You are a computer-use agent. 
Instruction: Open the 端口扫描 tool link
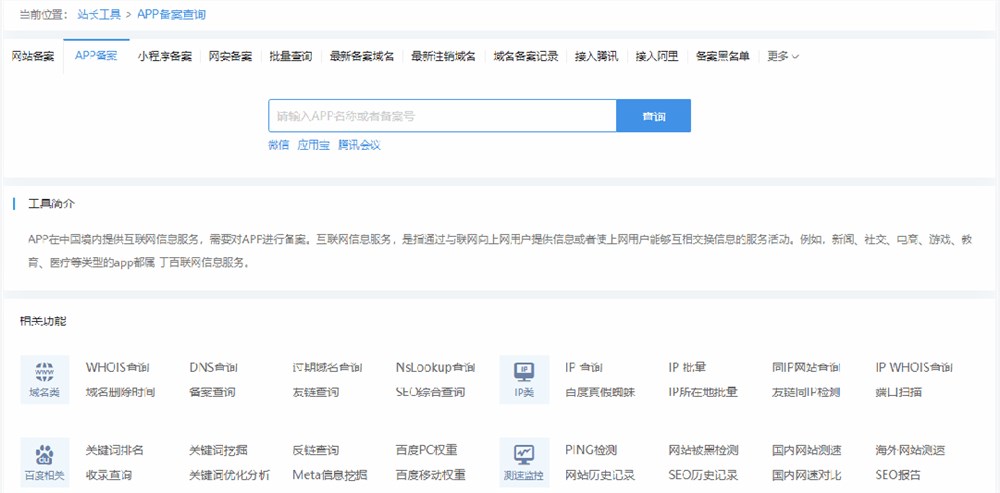pos(898,392)
